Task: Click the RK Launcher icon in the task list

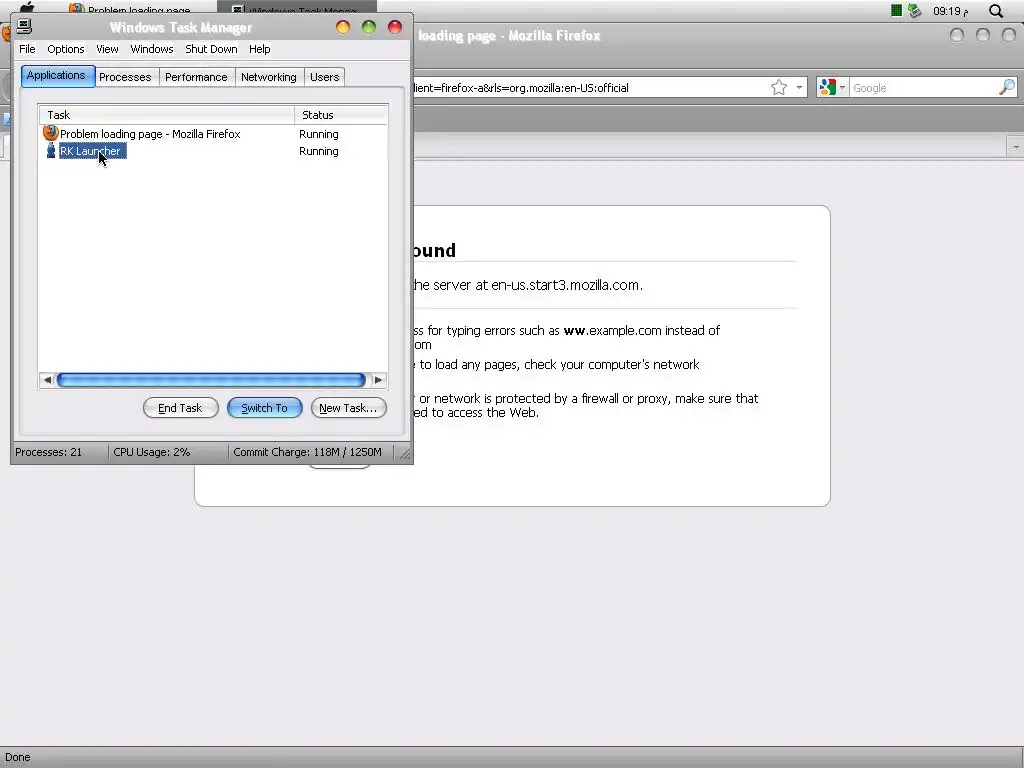Action: pos(51,151)
